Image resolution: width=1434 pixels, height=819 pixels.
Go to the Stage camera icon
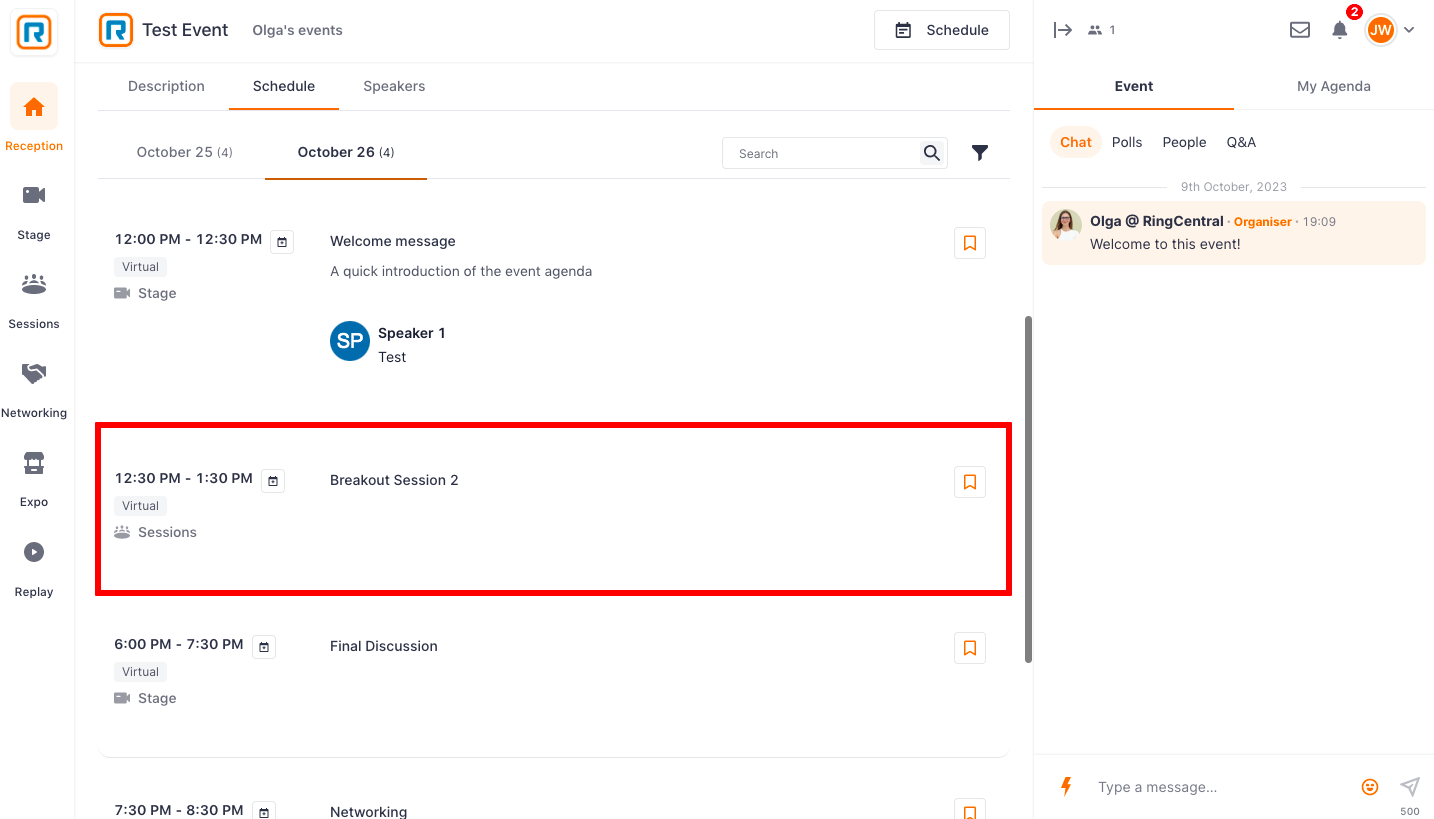(34, 195)
